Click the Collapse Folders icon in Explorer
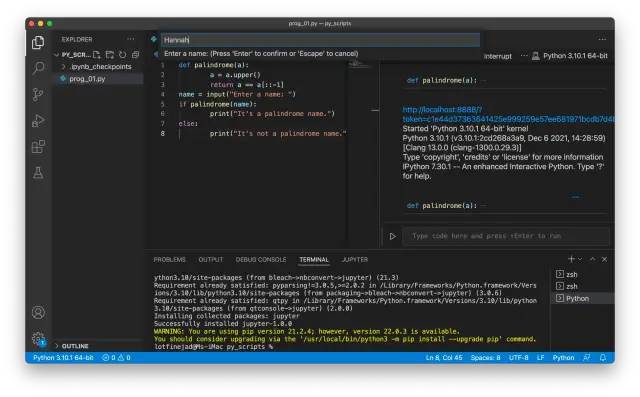This screenshot has width=640, height=397. click(x=136, y=55)
